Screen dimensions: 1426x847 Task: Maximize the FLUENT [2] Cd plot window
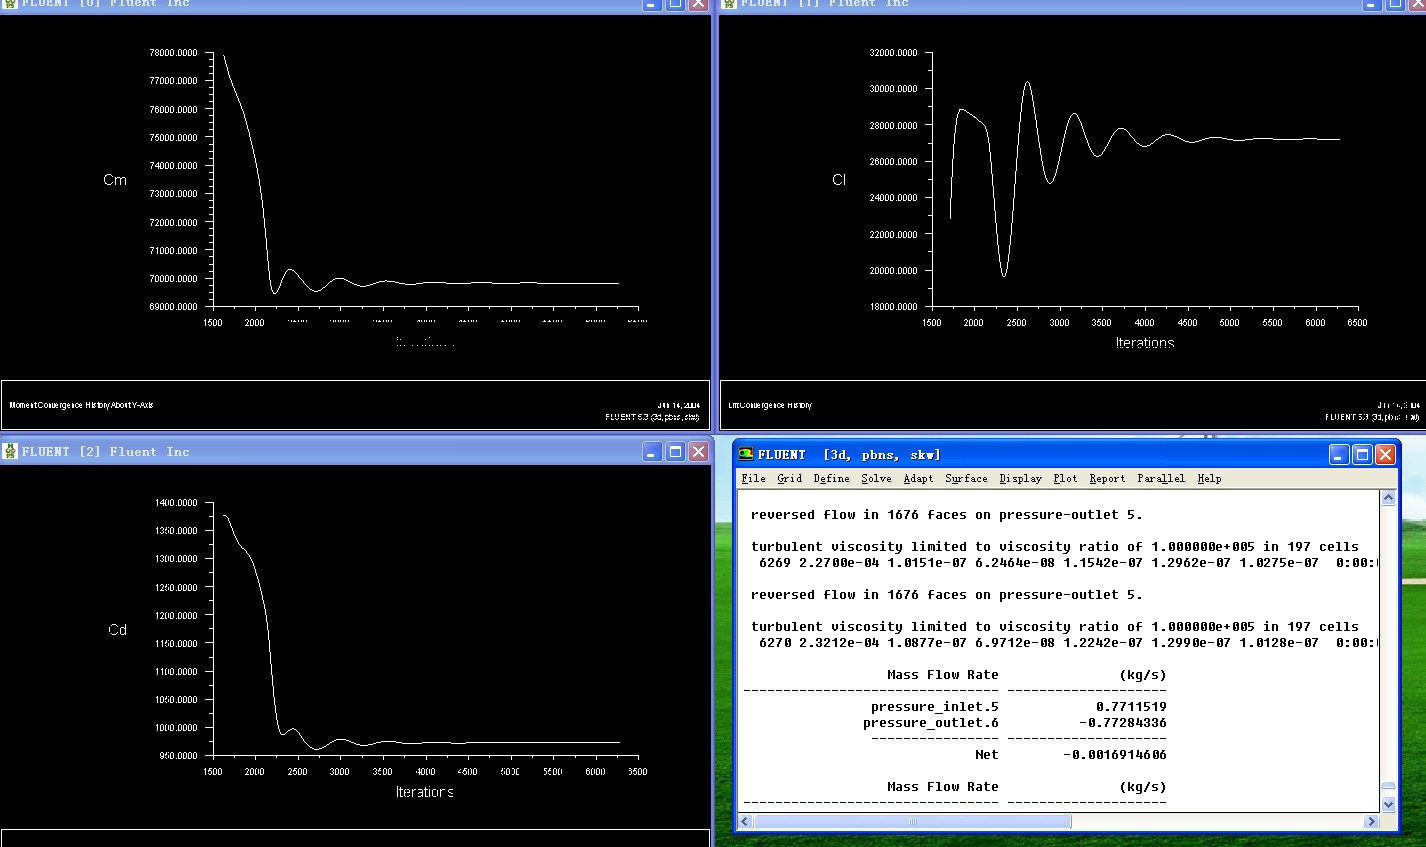click(675, 452)
